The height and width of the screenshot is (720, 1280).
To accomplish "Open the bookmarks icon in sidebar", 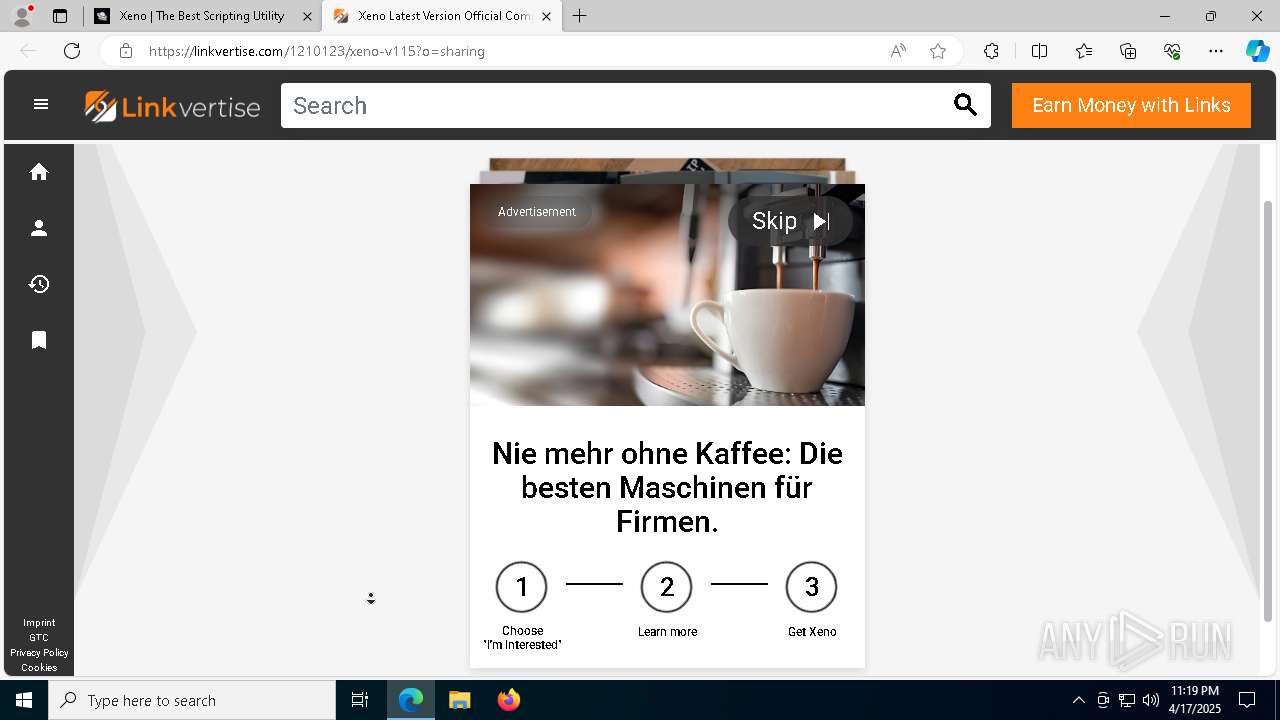I will tap(39, 340).
